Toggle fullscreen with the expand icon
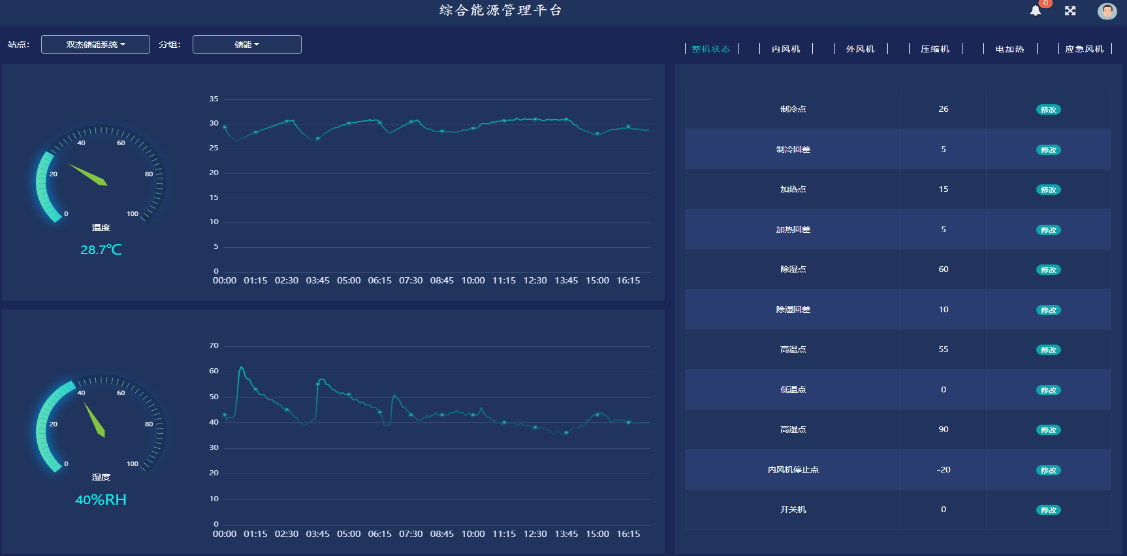 (x=1070, y=11)
